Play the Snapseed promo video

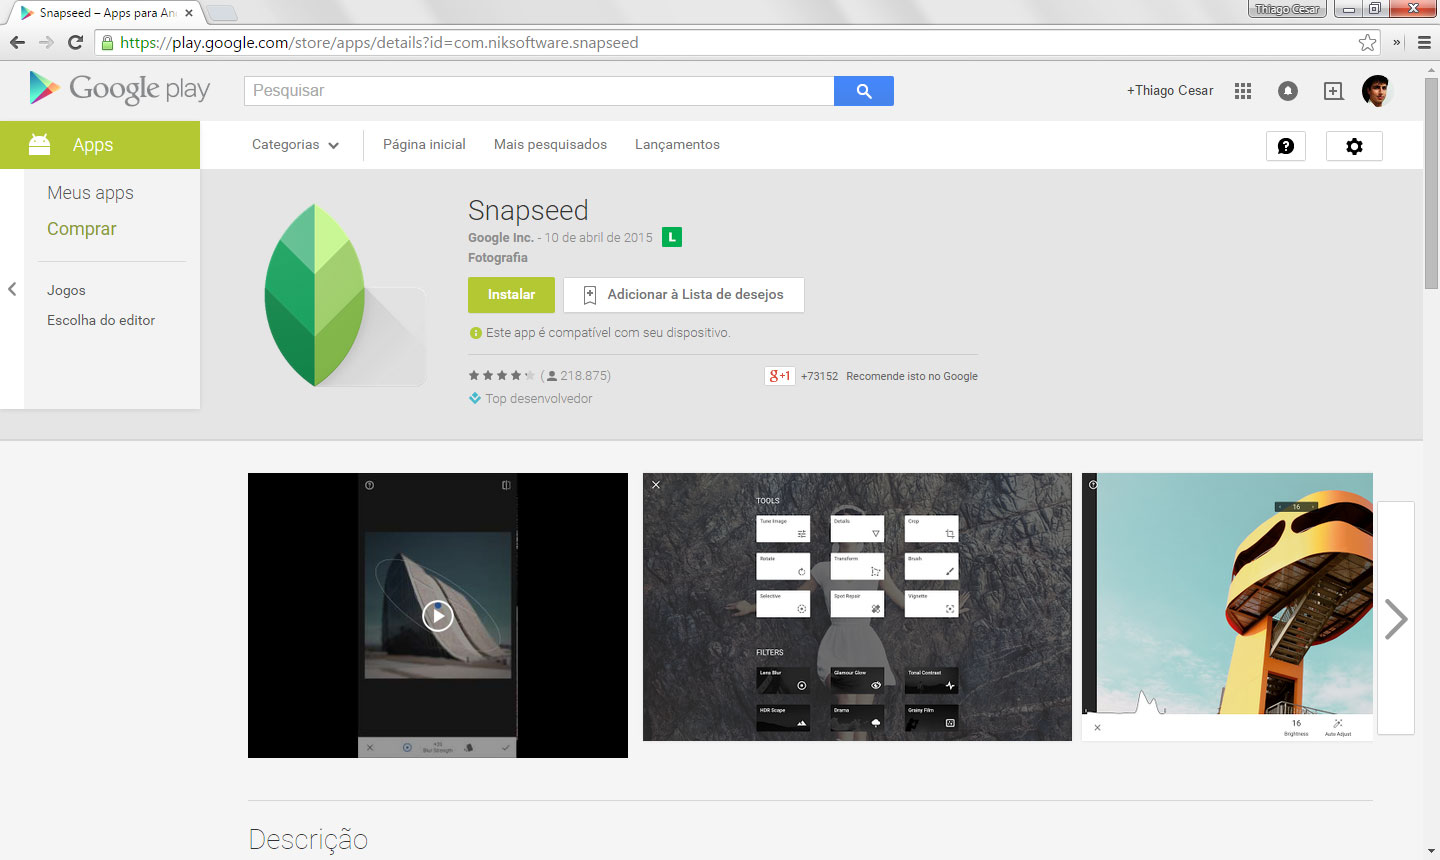click(x=438, y=615)
